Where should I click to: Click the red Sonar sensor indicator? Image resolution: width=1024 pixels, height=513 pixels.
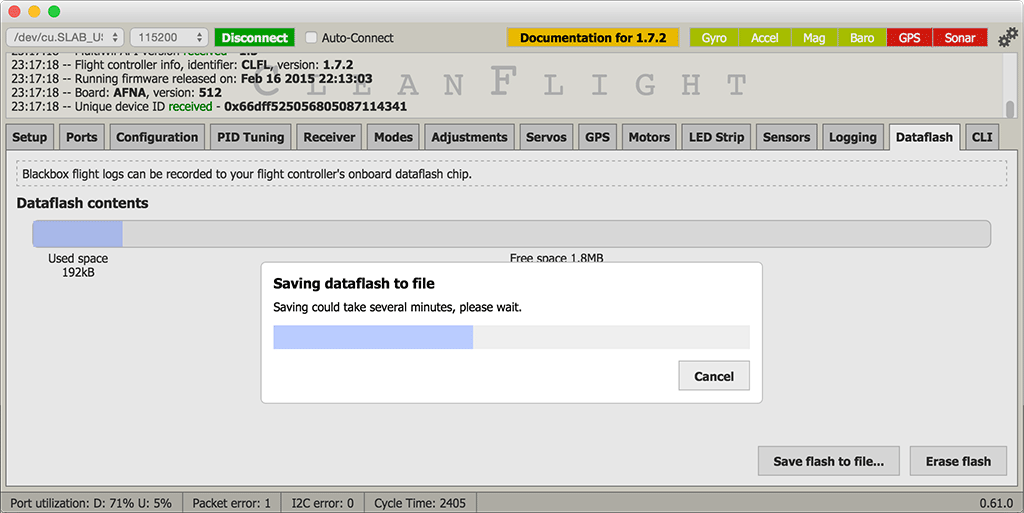tap(960, 38)
